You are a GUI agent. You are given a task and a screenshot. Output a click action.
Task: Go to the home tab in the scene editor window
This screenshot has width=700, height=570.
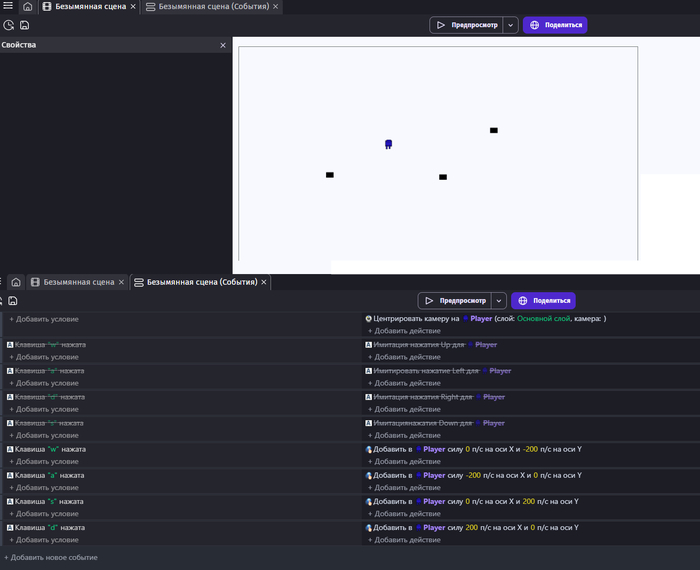click(28, 7)
